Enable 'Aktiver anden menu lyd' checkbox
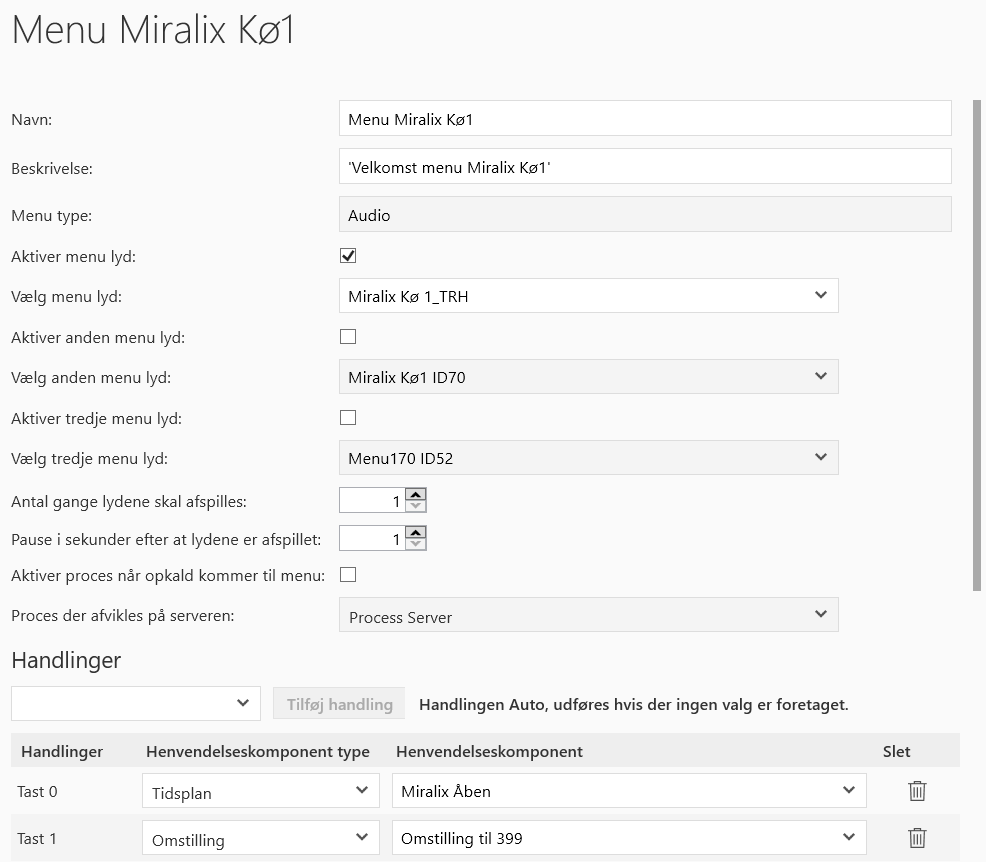Viewport: 986px width, 862px height. [348, 337]
